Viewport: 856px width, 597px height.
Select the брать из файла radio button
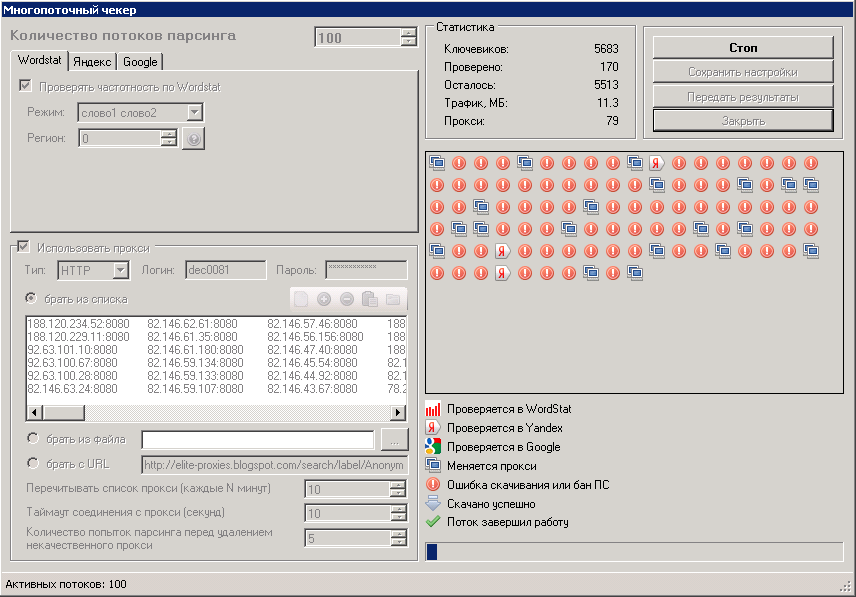click(33, 438)
